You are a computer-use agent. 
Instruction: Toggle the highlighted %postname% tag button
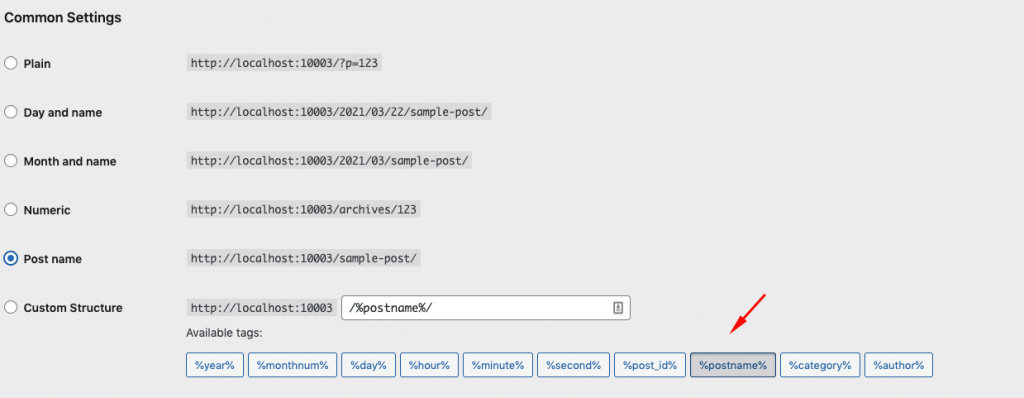click(733, 365)
